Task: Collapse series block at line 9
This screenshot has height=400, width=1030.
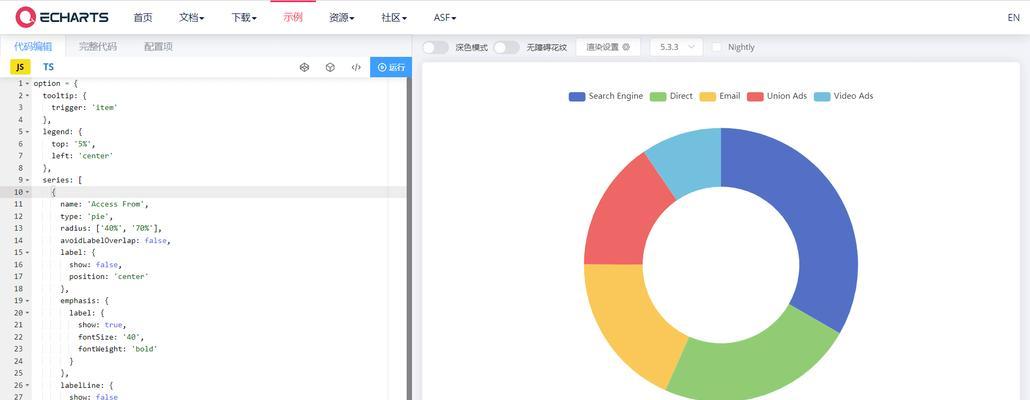Action: coord(27,180)
